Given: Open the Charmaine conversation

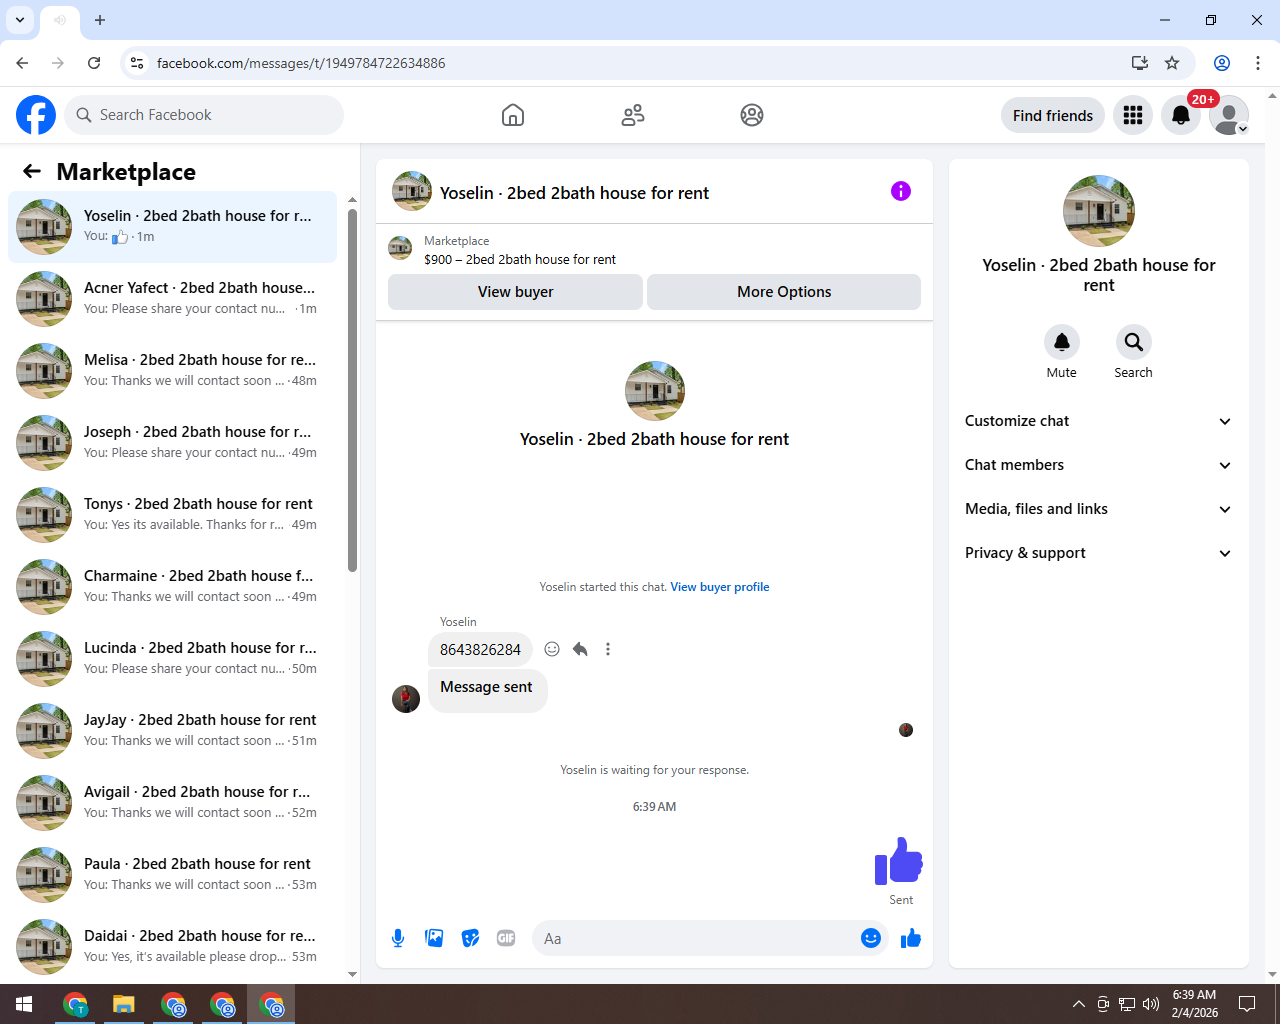Looking at the screenshot, I should (172, 587).
